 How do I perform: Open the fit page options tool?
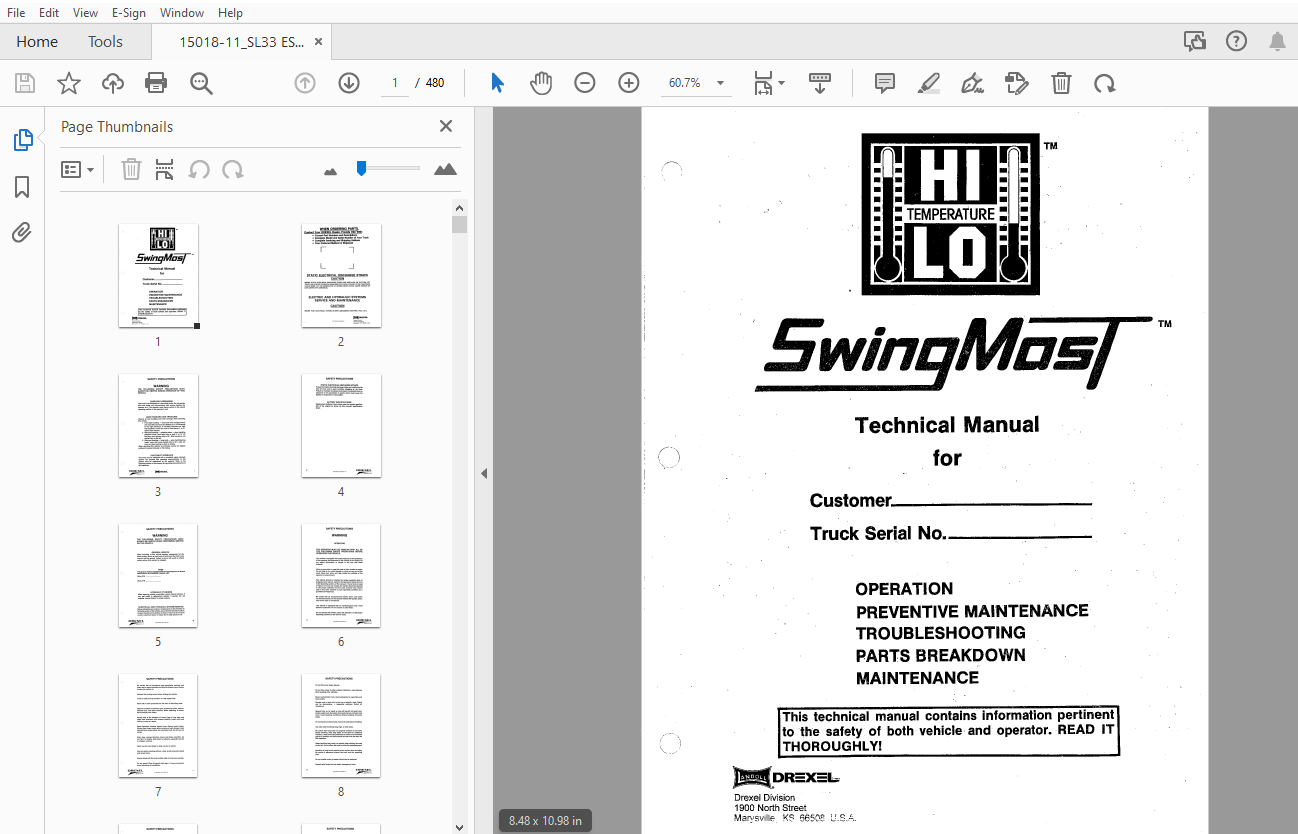point(768,83)
